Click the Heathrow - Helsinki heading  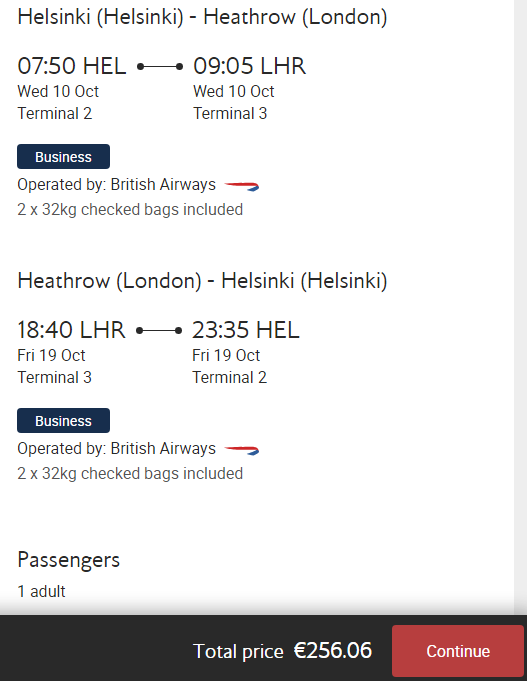pos(202,281)
